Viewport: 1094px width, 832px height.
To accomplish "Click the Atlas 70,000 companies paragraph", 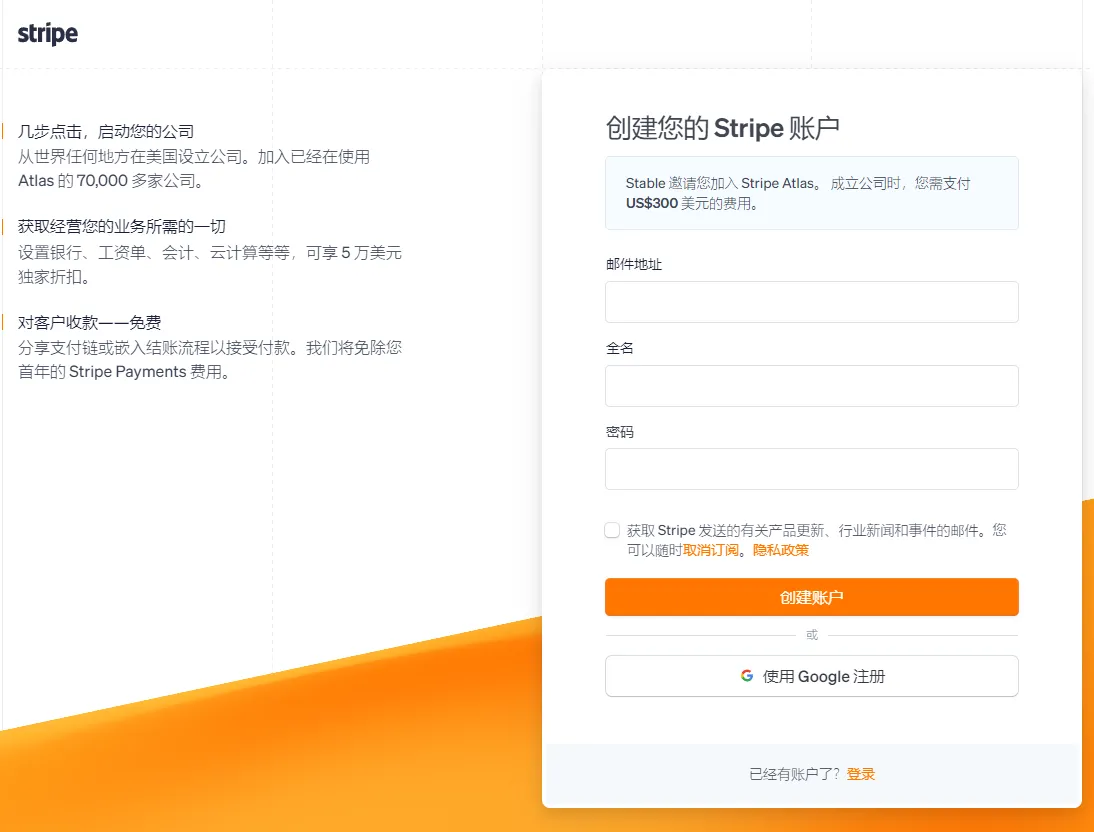I will pos(194,168).
